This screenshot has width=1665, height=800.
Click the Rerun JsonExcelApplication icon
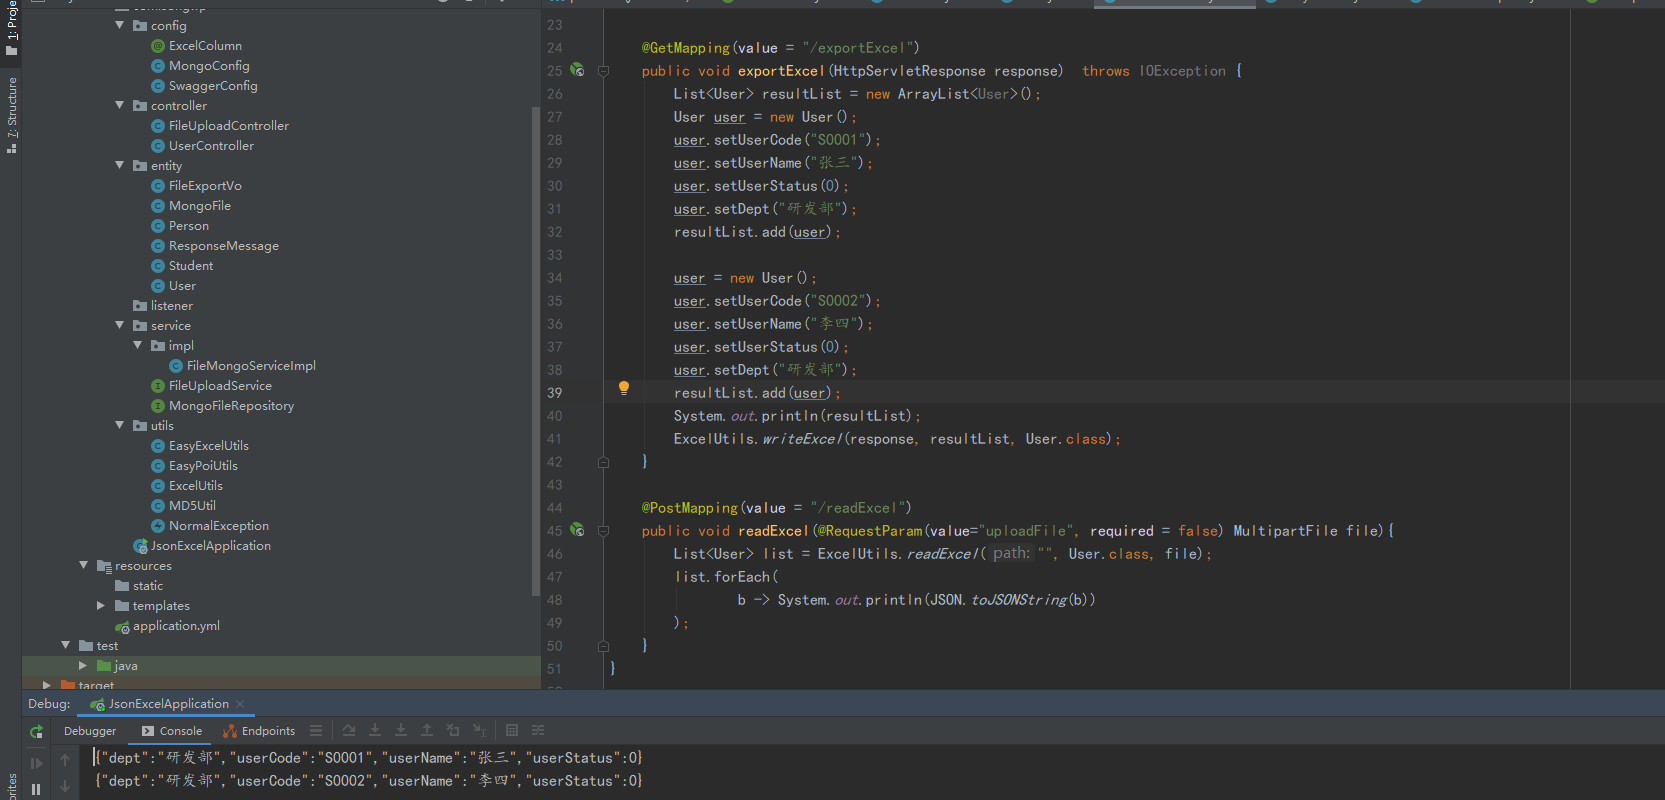point(36,732)
